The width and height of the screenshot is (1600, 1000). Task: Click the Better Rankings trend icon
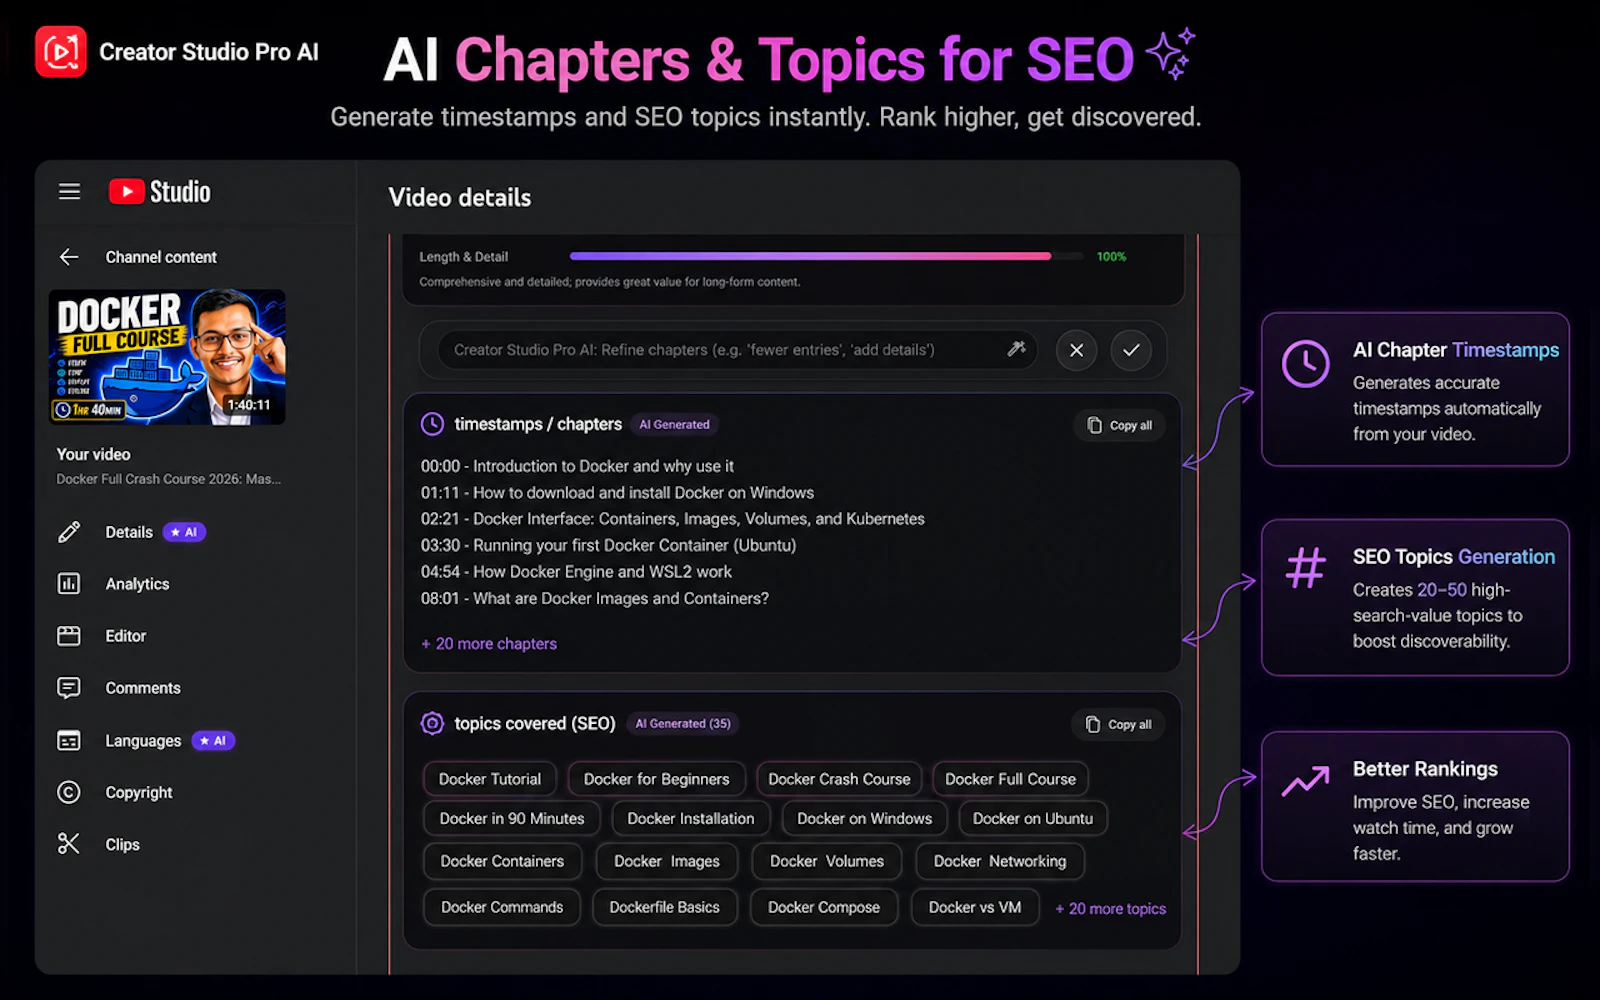[x=1306, y=780]
